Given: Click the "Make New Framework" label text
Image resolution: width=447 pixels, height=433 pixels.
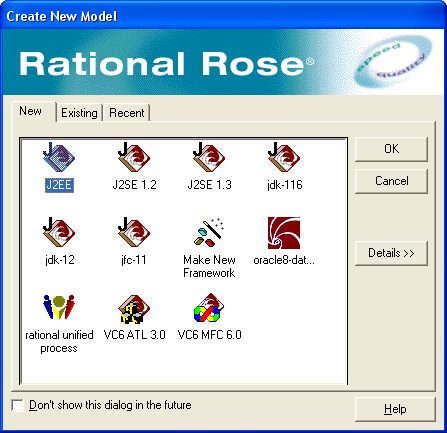Looking at the screenshot, I should (209, 266).
